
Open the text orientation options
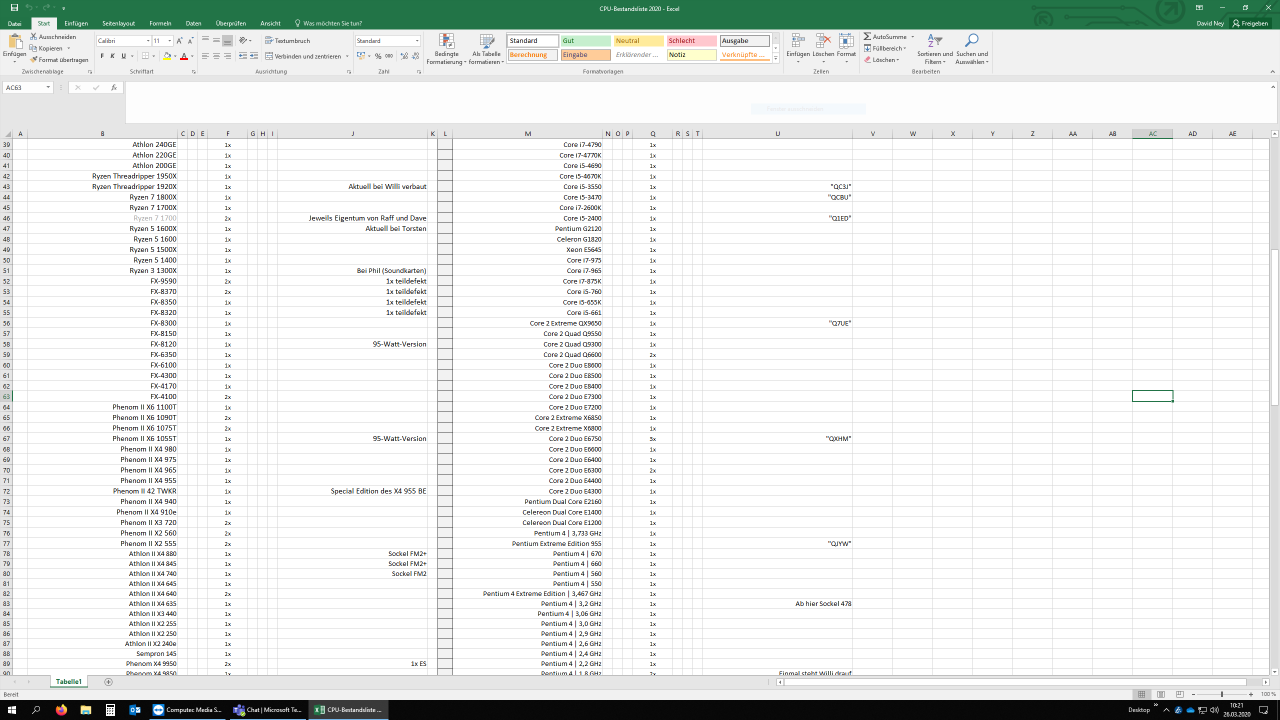point(245,41)
